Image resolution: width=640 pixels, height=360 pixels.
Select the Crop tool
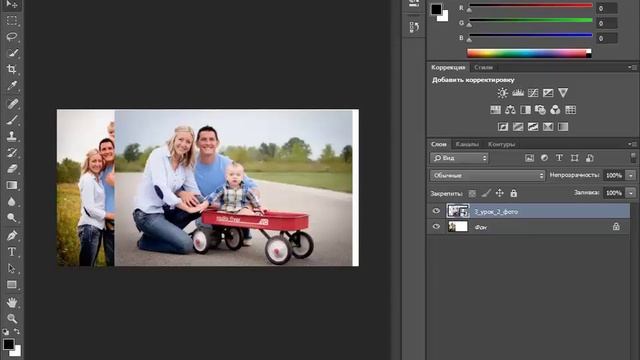click(12, 69)
